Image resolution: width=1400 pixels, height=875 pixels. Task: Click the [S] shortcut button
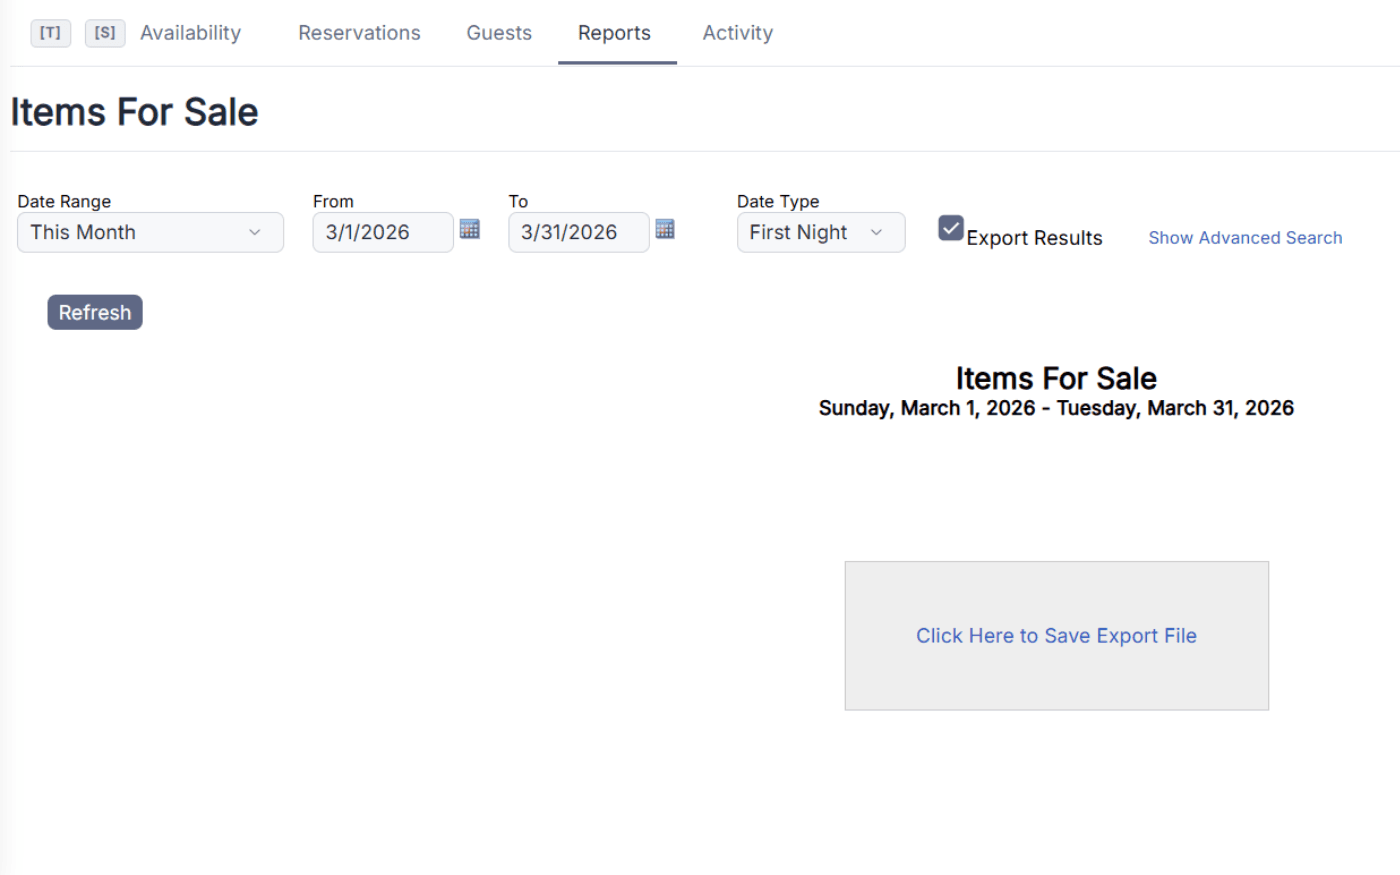tap(105, 33)
